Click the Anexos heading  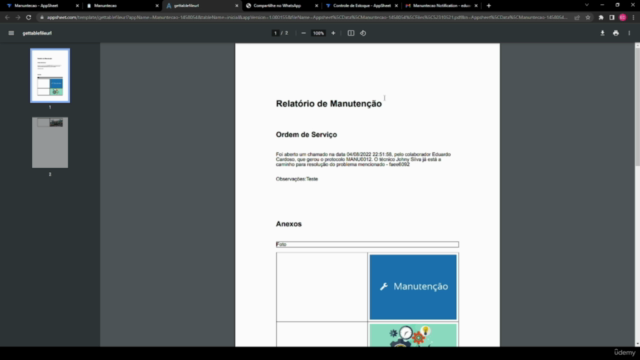coord(289,224)
